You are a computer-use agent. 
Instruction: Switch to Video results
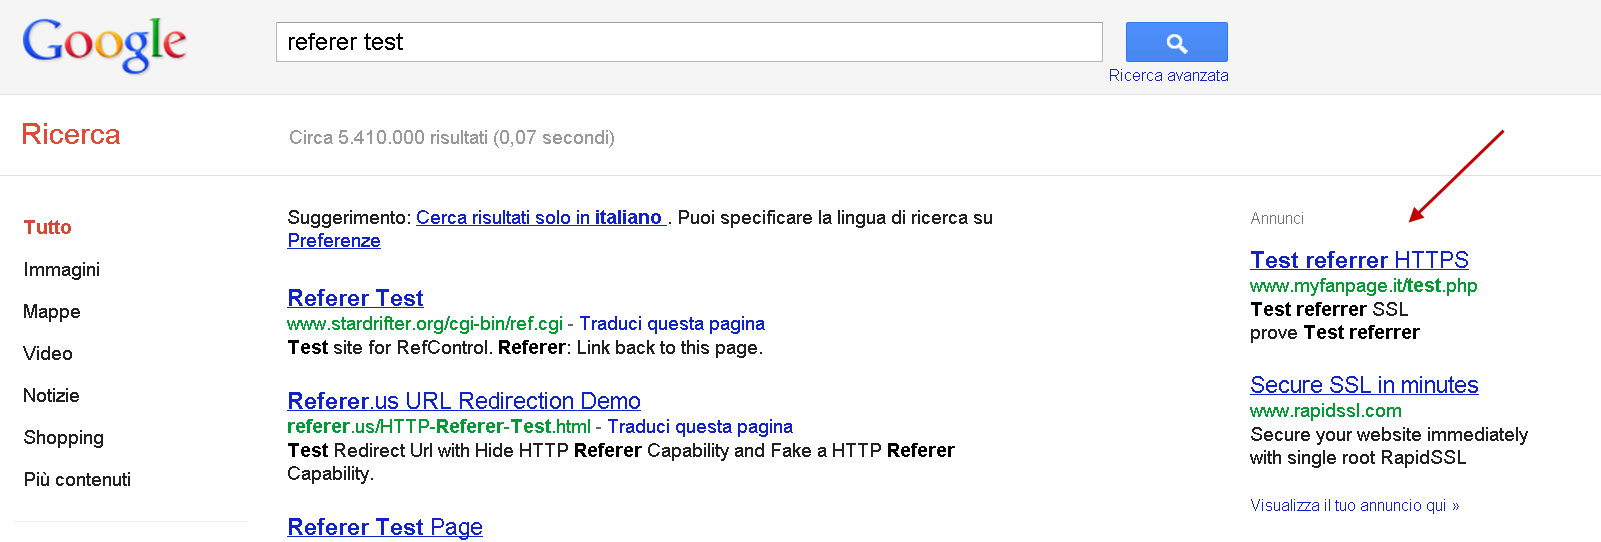click(47, 354)
